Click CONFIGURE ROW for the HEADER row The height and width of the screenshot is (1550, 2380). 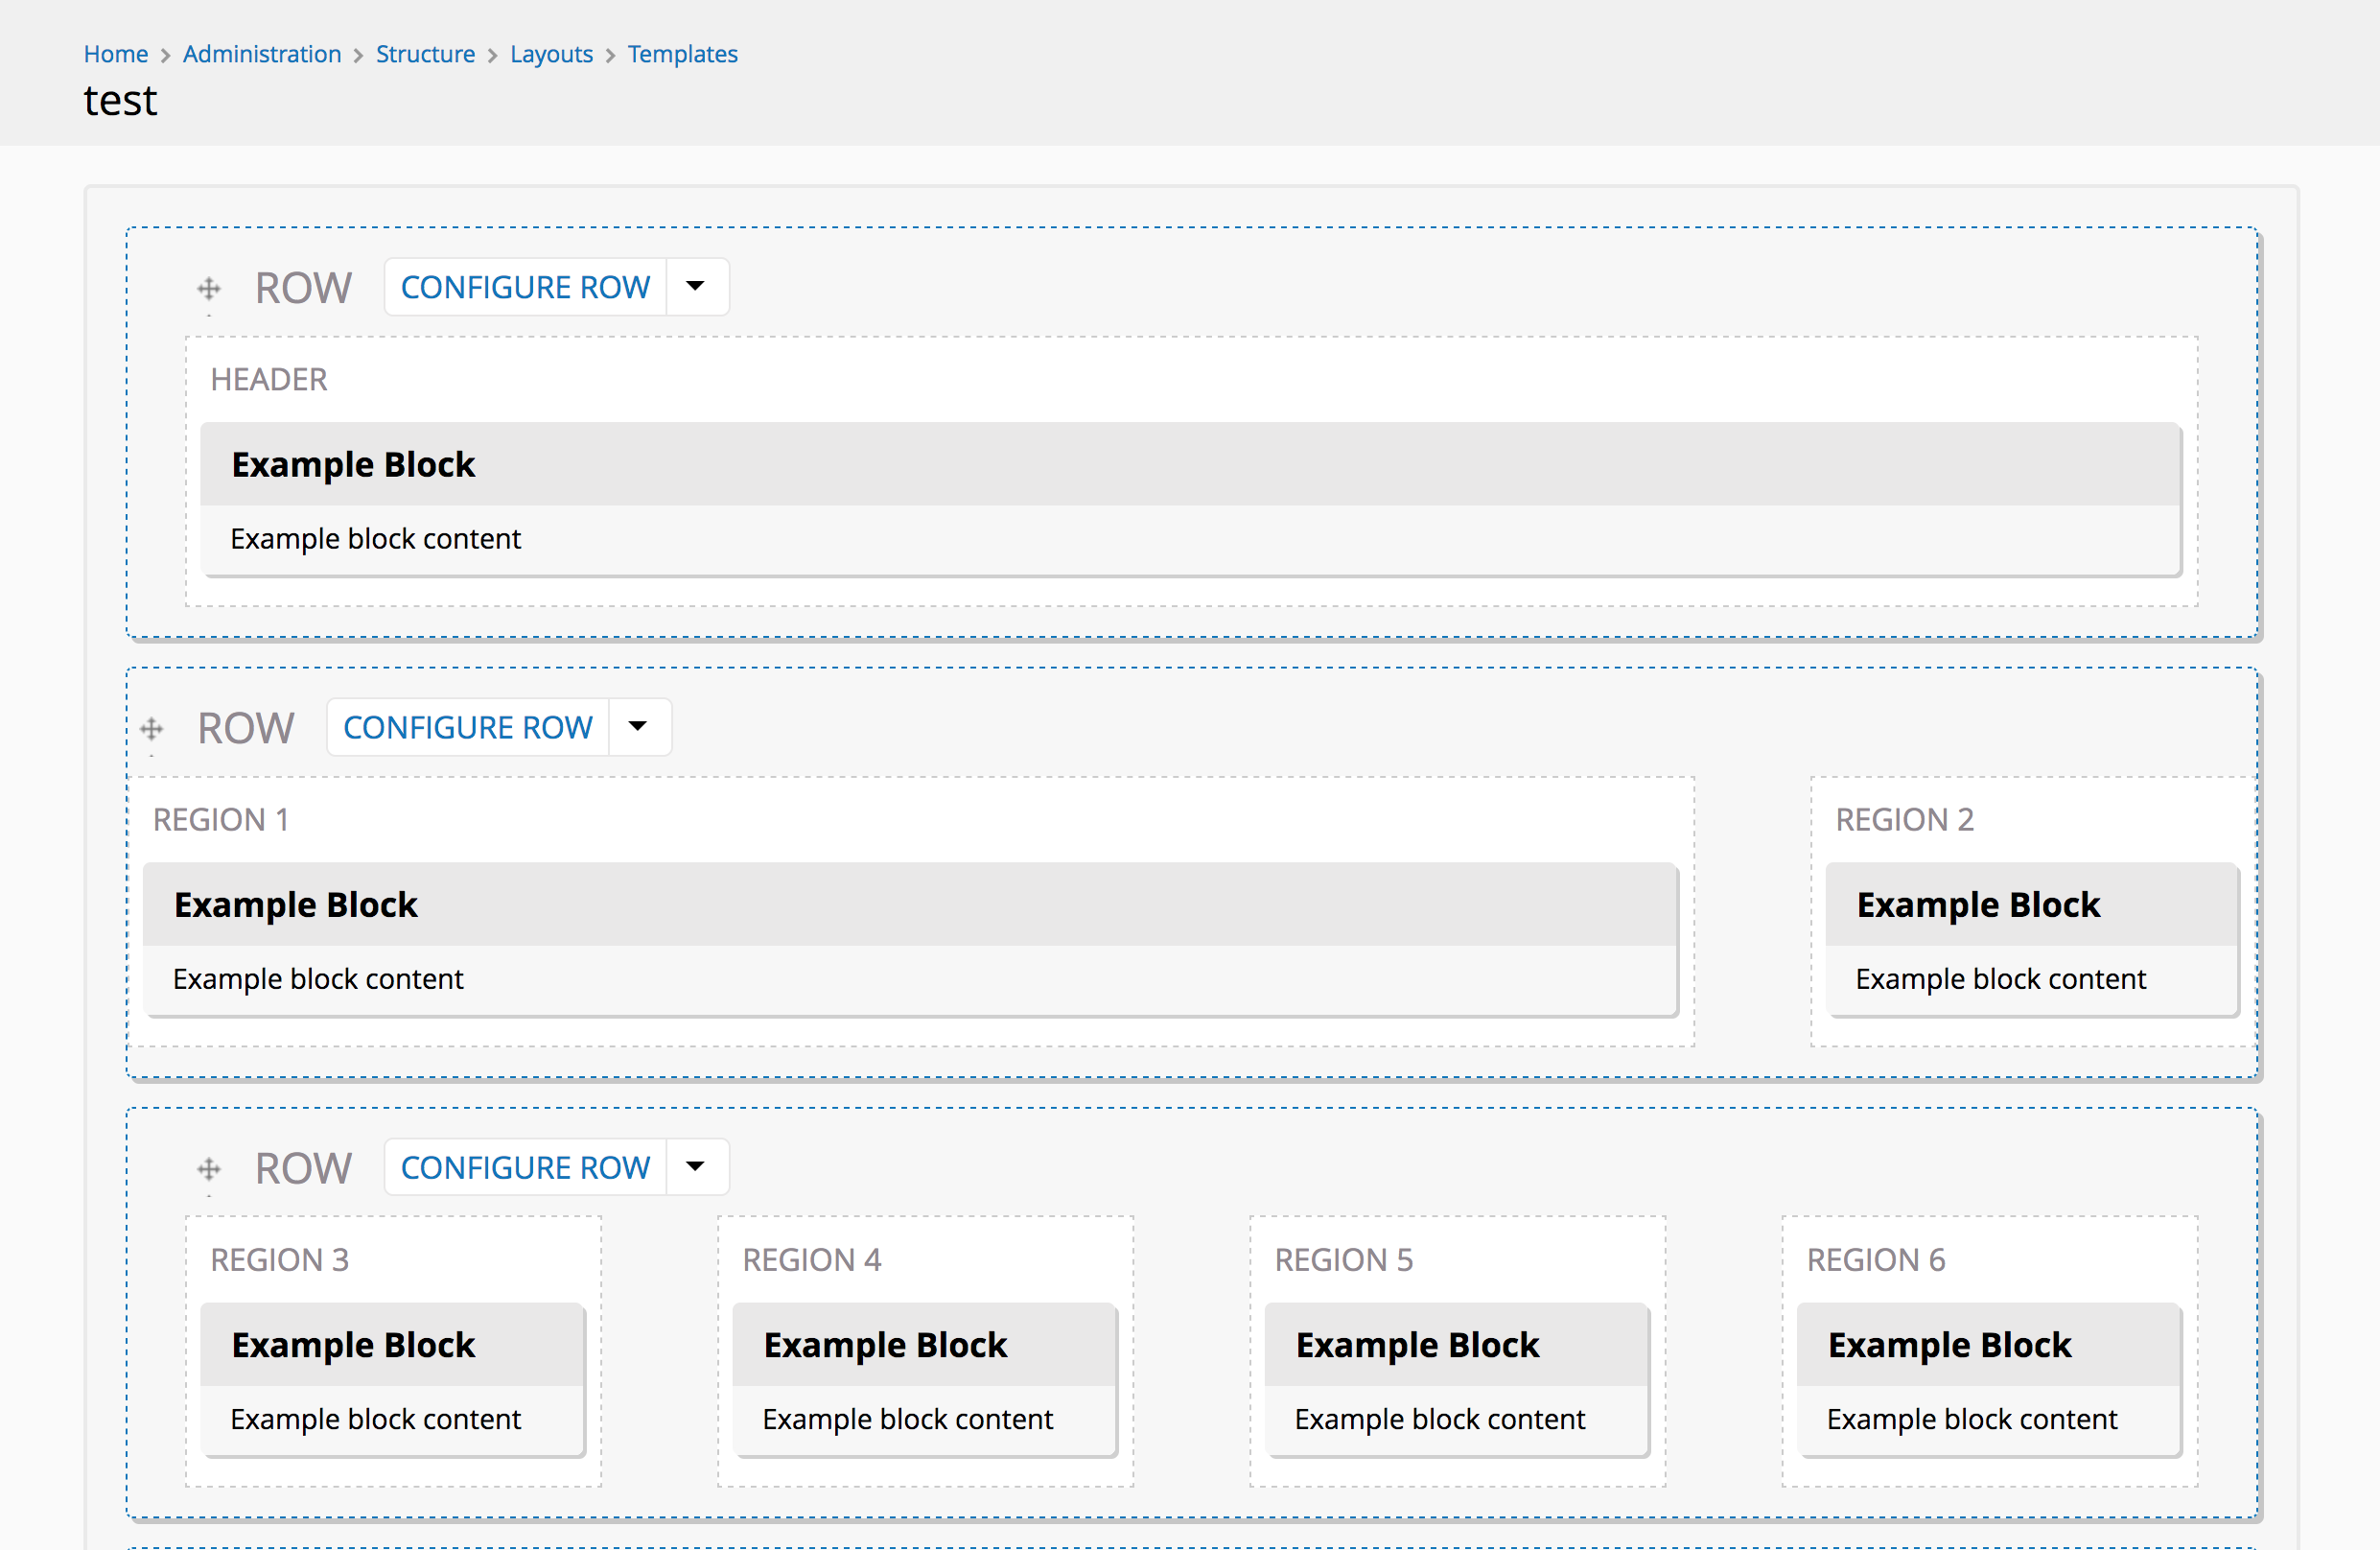point(526,286)
